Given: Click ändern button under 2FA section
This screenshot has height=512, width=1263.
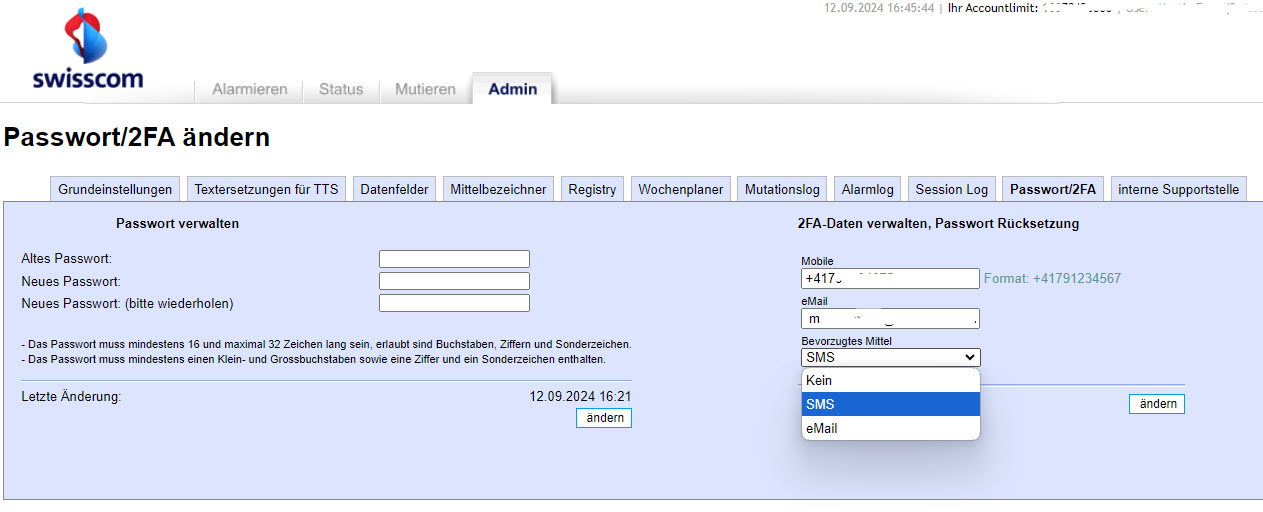Looking at the screenshot, I should click(1157, 404).
